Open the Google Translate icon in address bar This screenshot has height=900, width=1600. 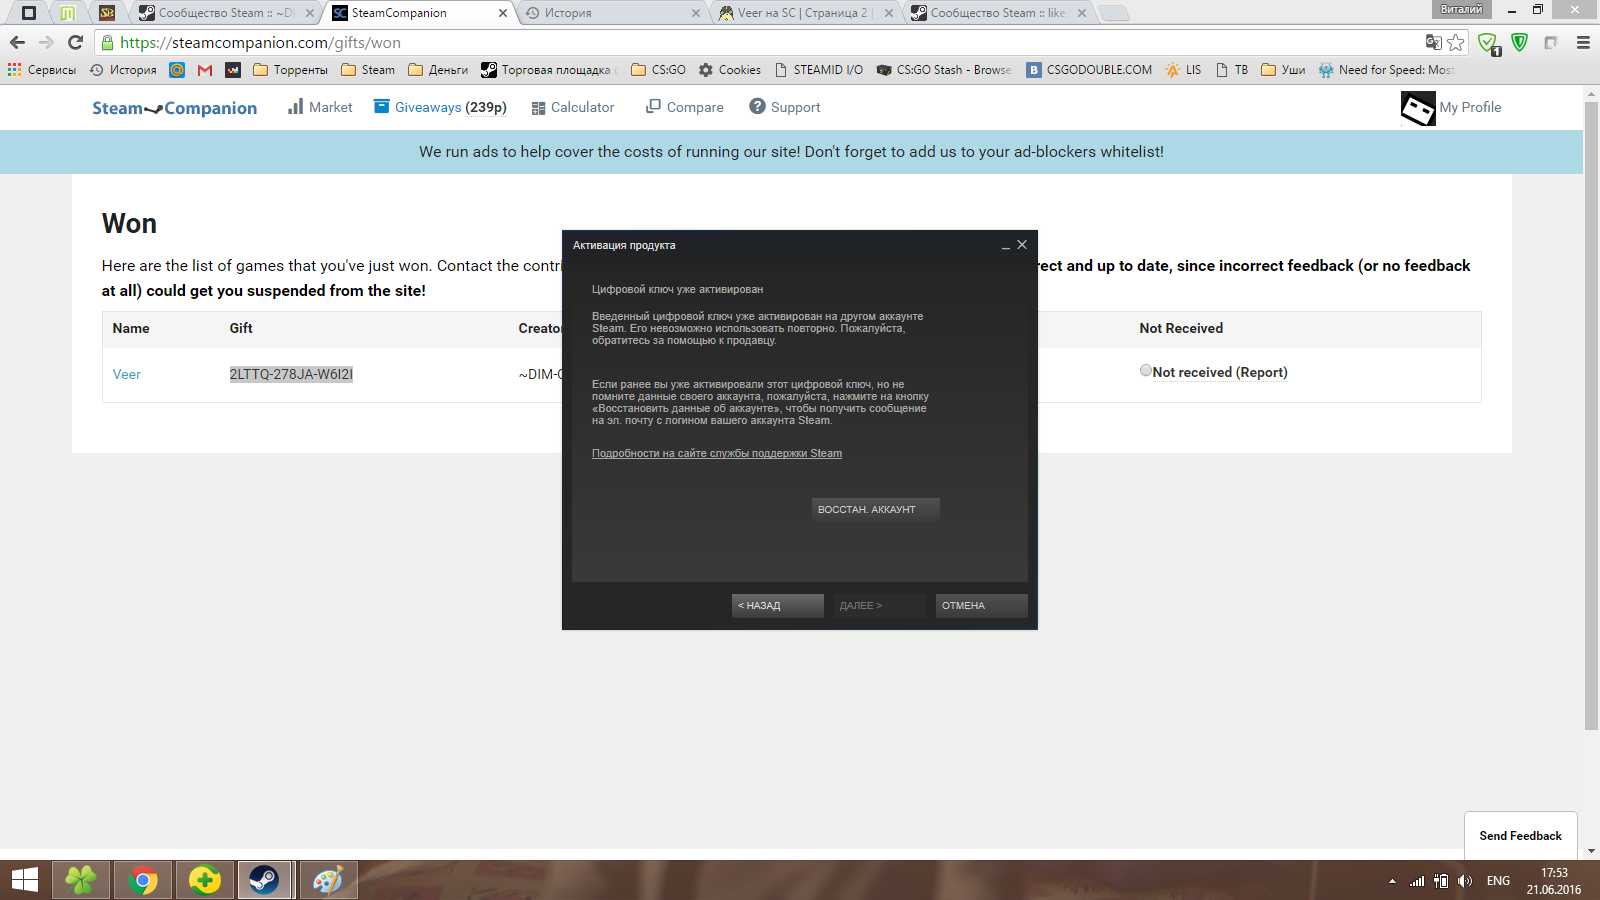(1433, 42)
